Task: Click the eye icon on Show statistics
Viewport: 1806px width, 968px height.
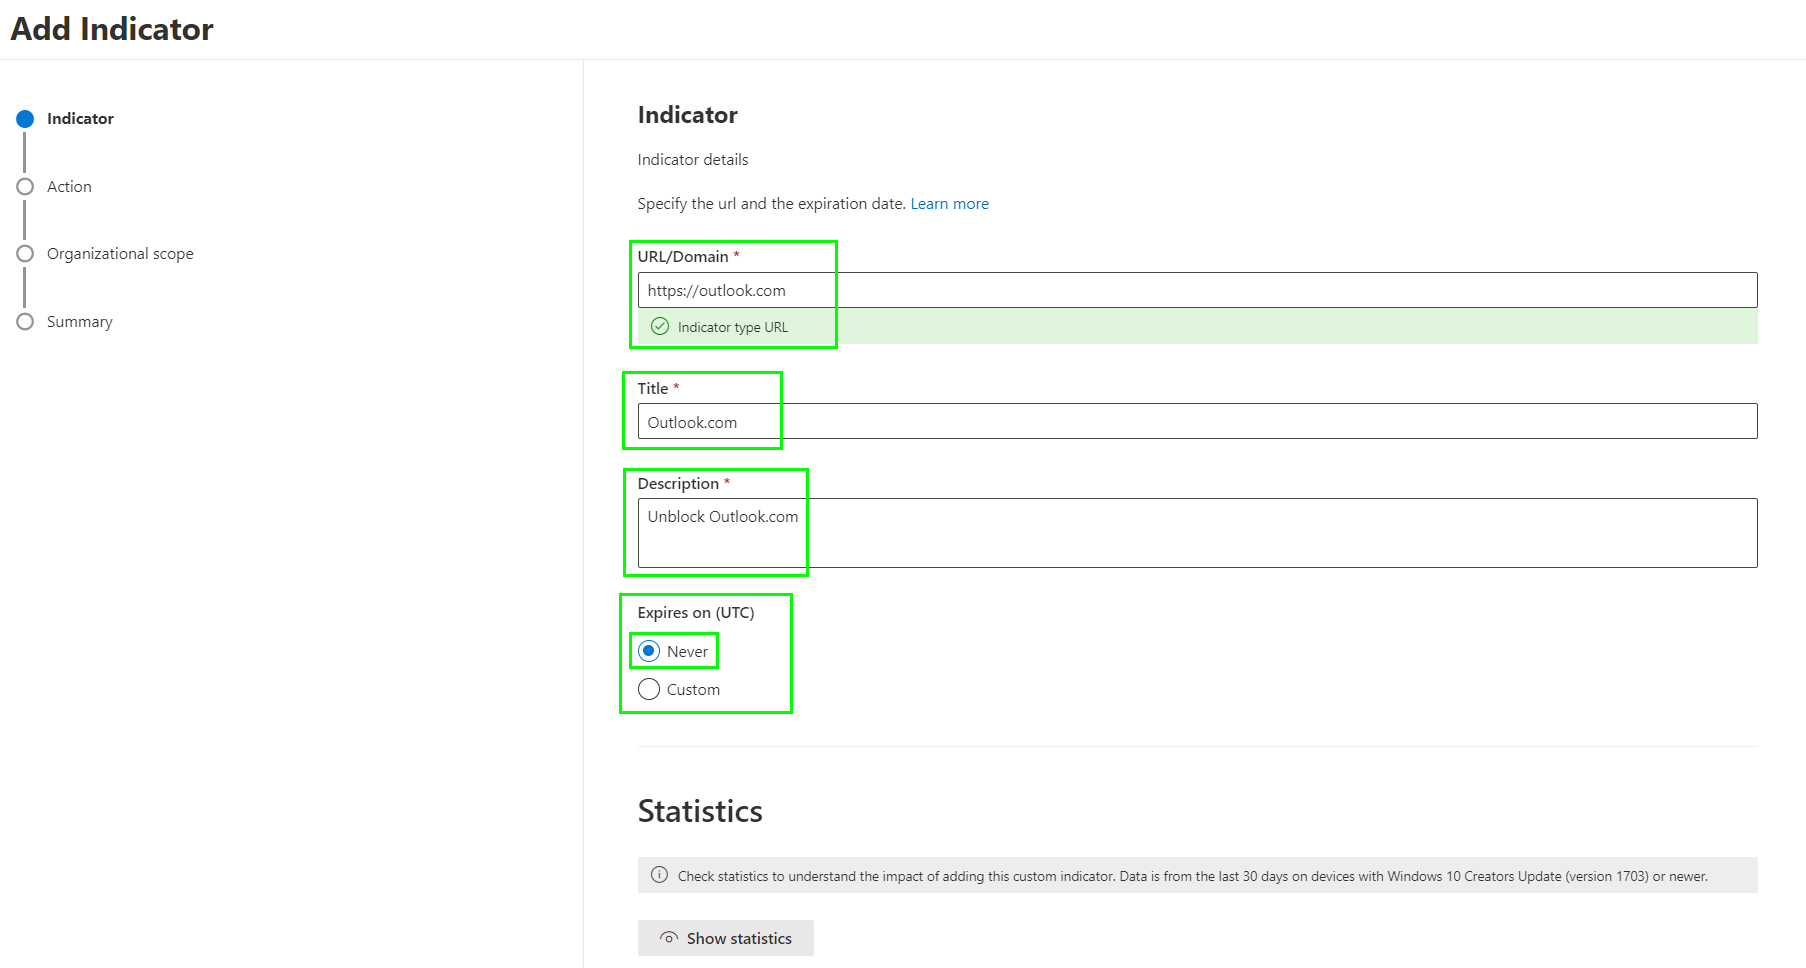Action: (669, 938)
